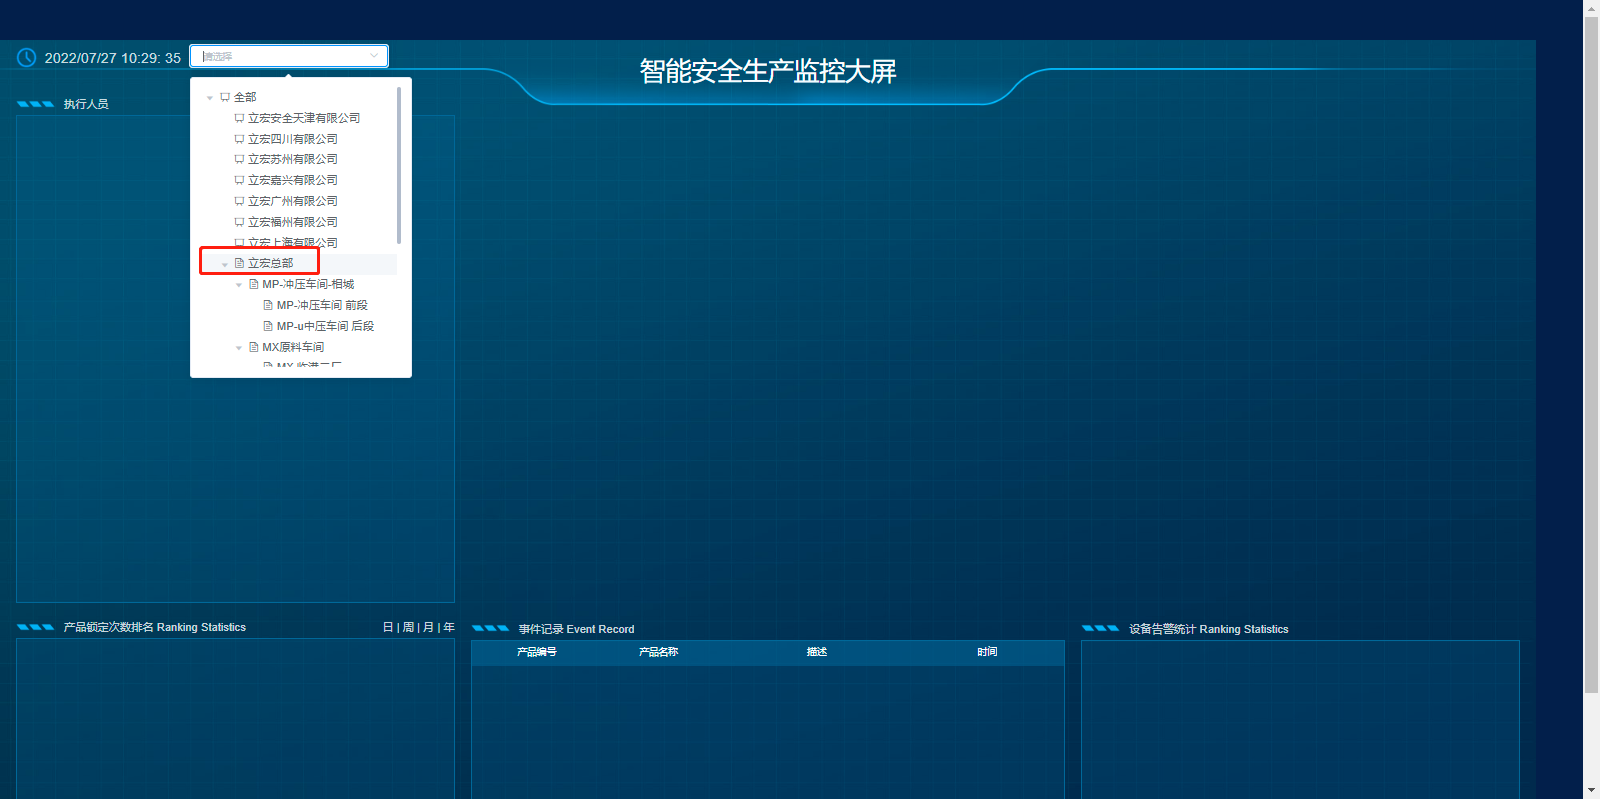
Task: Click the 智能安全生产监控大屏 heading
Action: [768, 71]
